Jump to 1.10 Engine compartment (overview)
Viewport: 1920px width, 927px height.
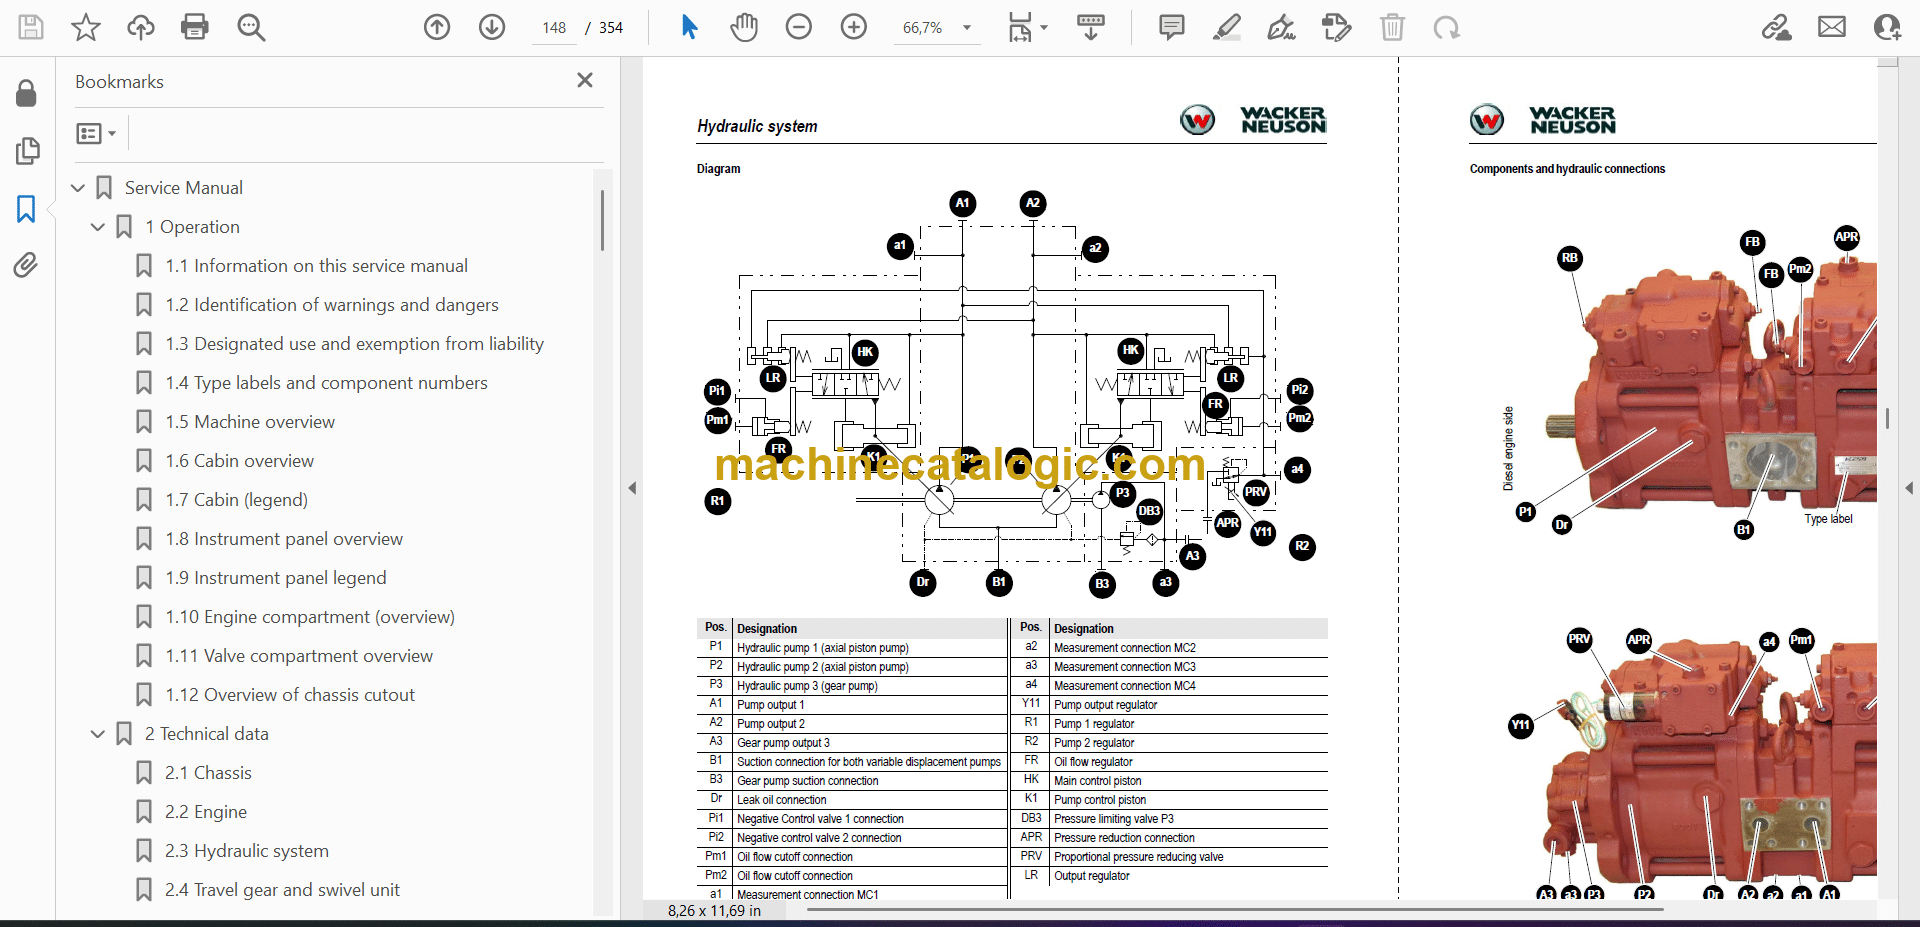(310, 617)
